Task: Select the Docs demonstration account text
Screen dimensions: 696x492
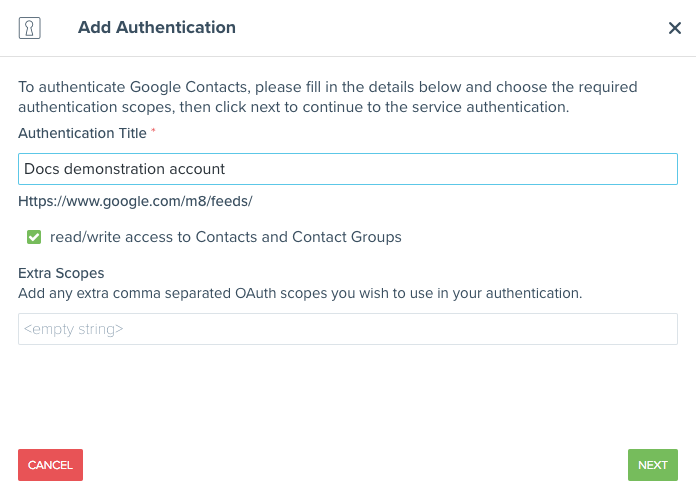Action: 125,169
